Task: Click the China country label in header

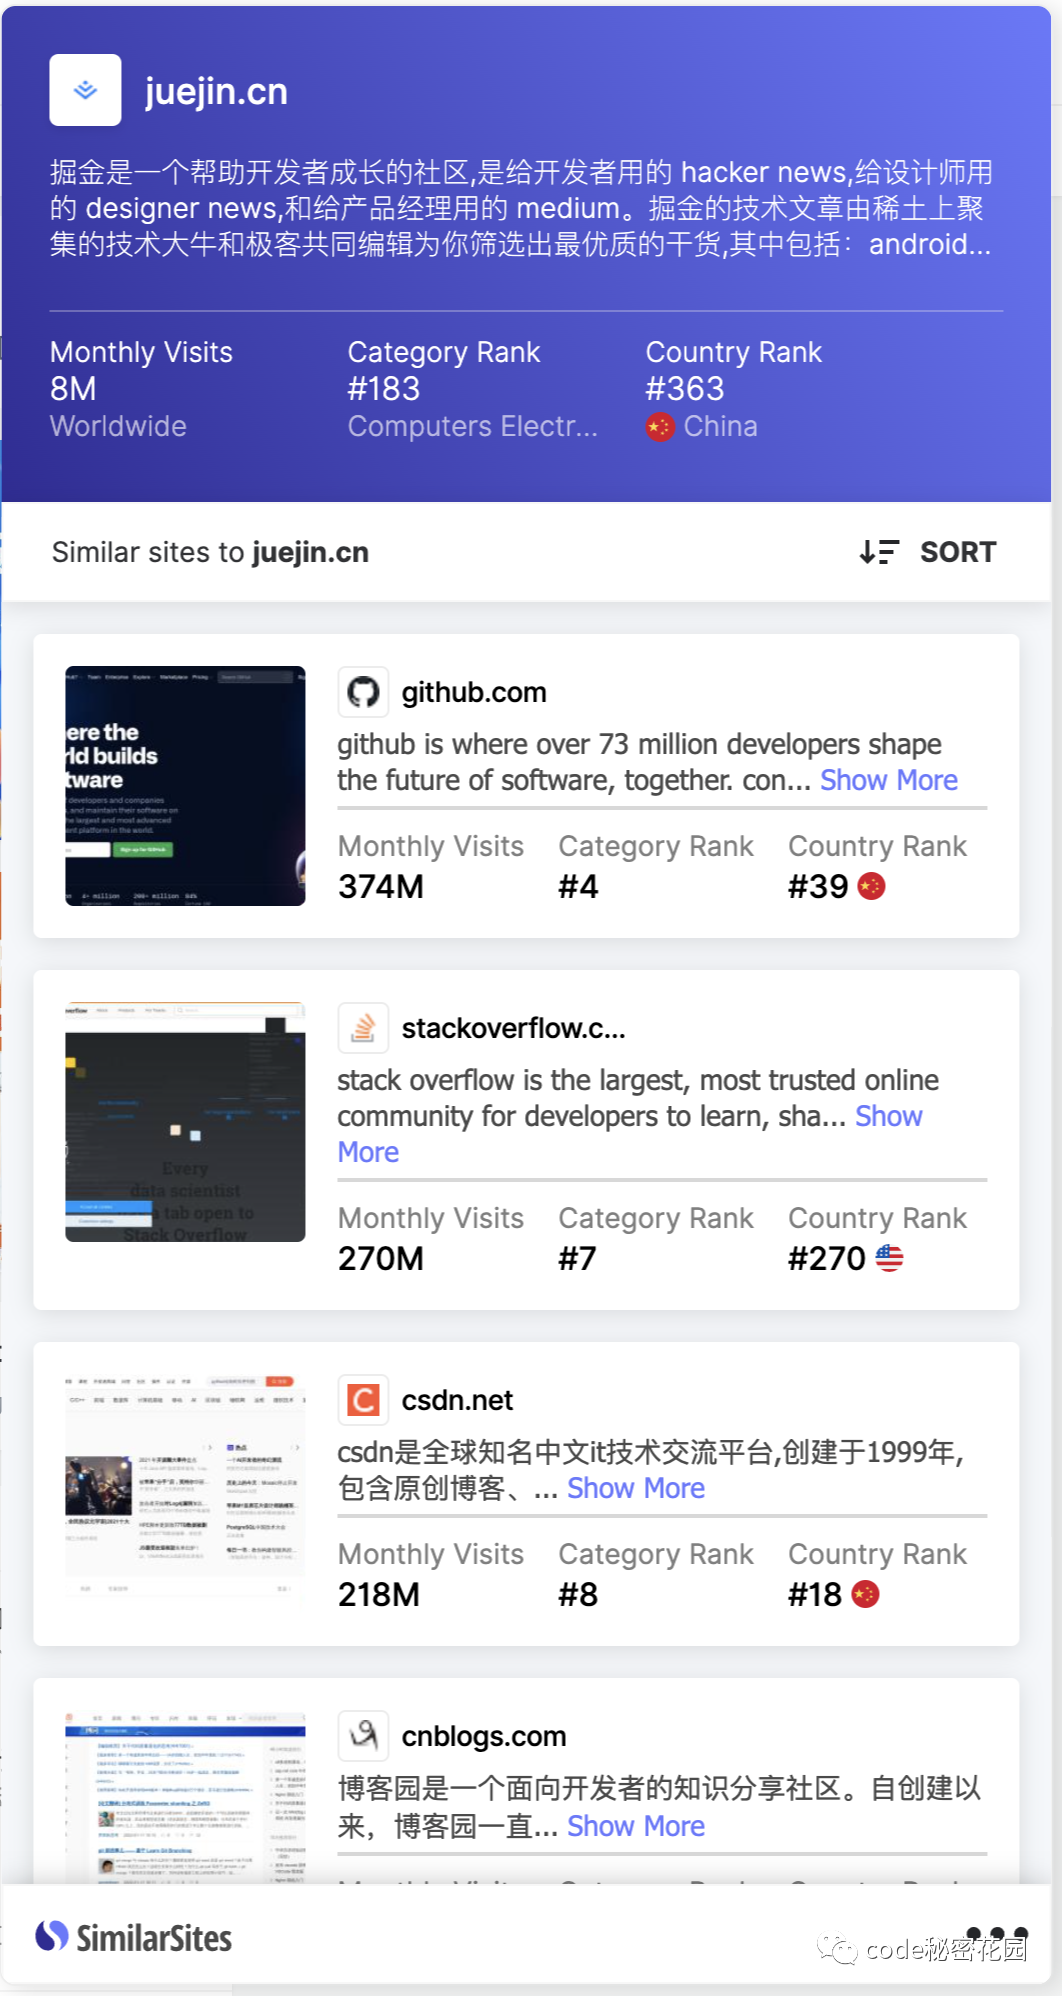Action: pos(721,427)
